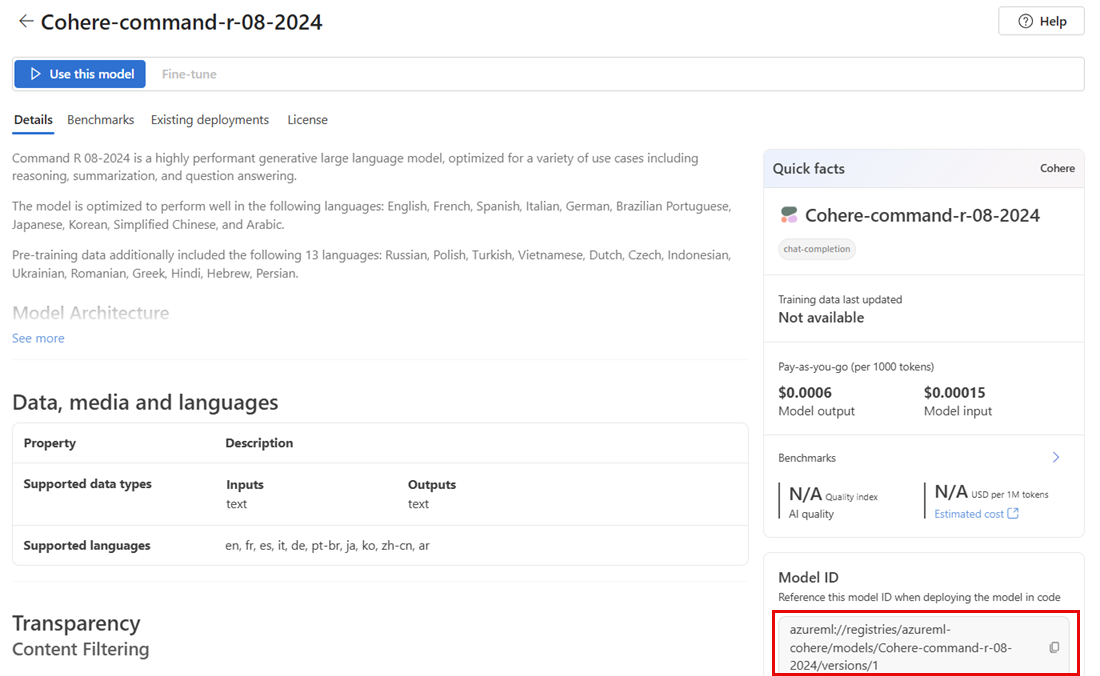Click the $0.00015 model input price
The image size is (1100, 676).
point(954,392)
